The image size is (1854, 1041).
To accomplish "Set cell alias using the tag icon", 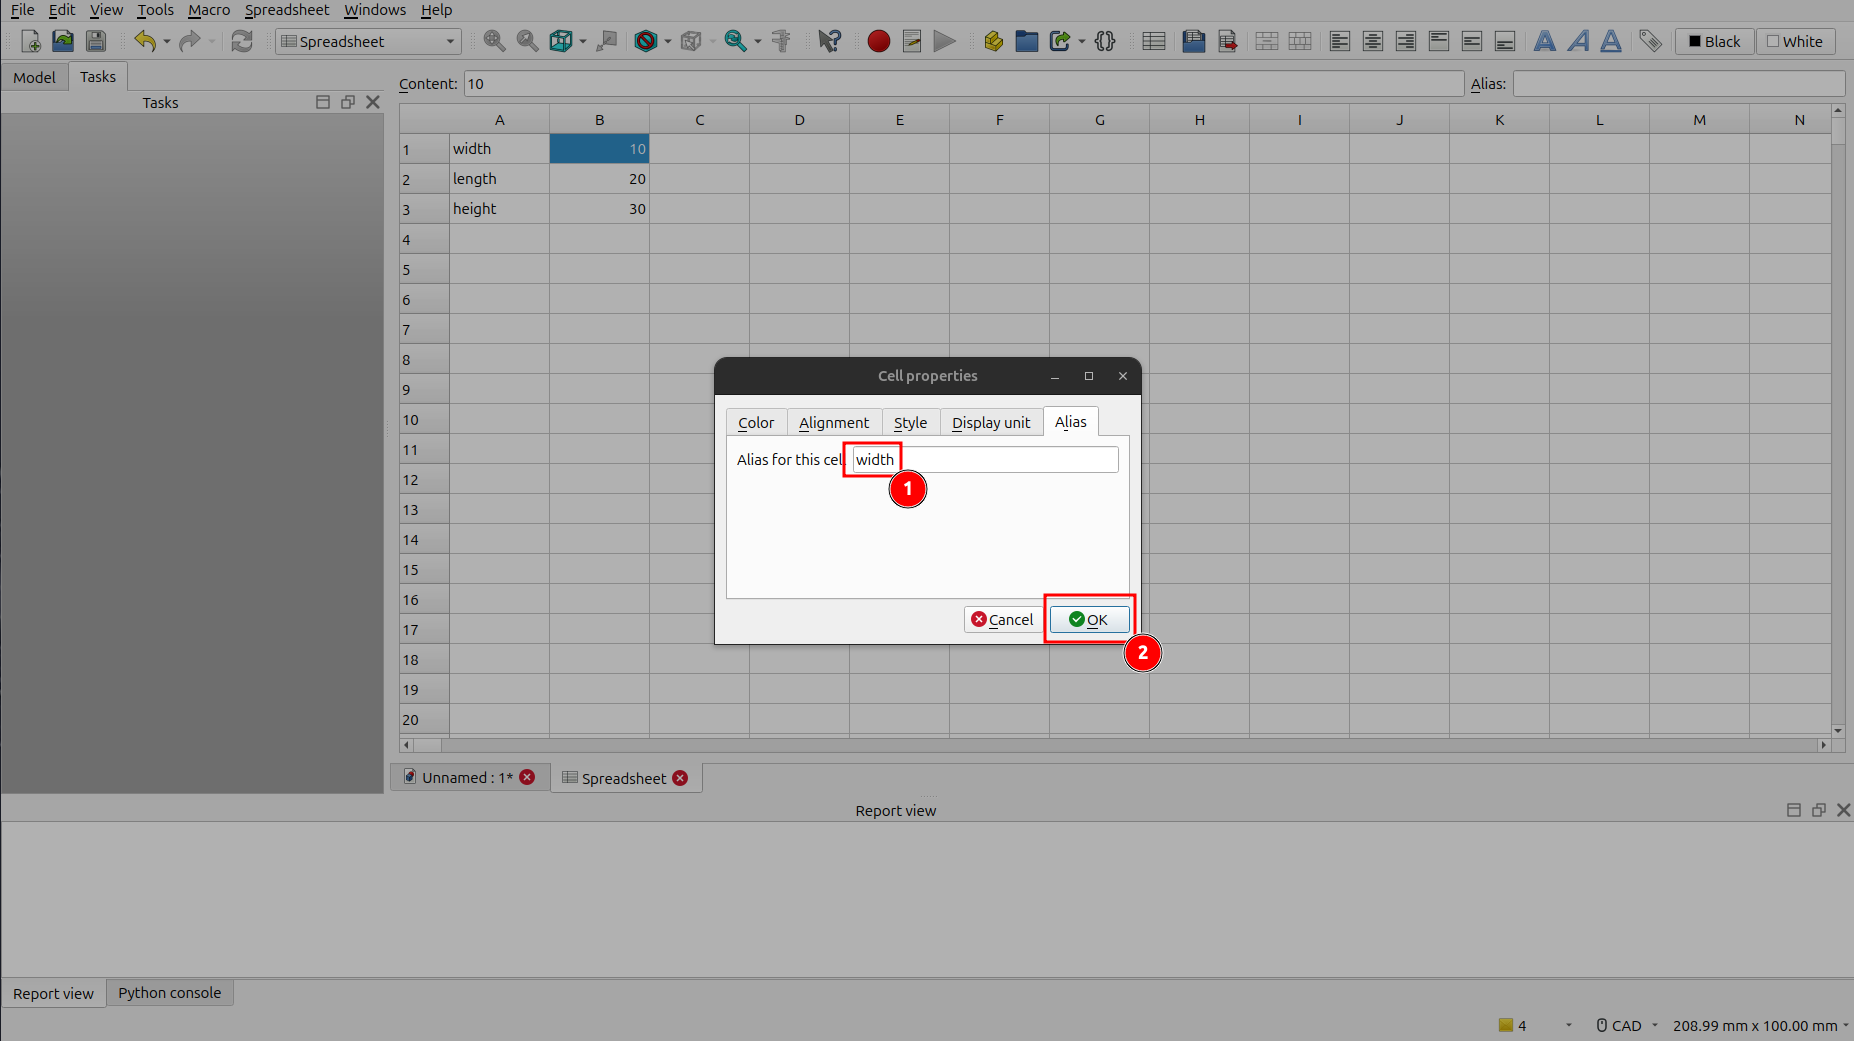I will pos(1650,41).
